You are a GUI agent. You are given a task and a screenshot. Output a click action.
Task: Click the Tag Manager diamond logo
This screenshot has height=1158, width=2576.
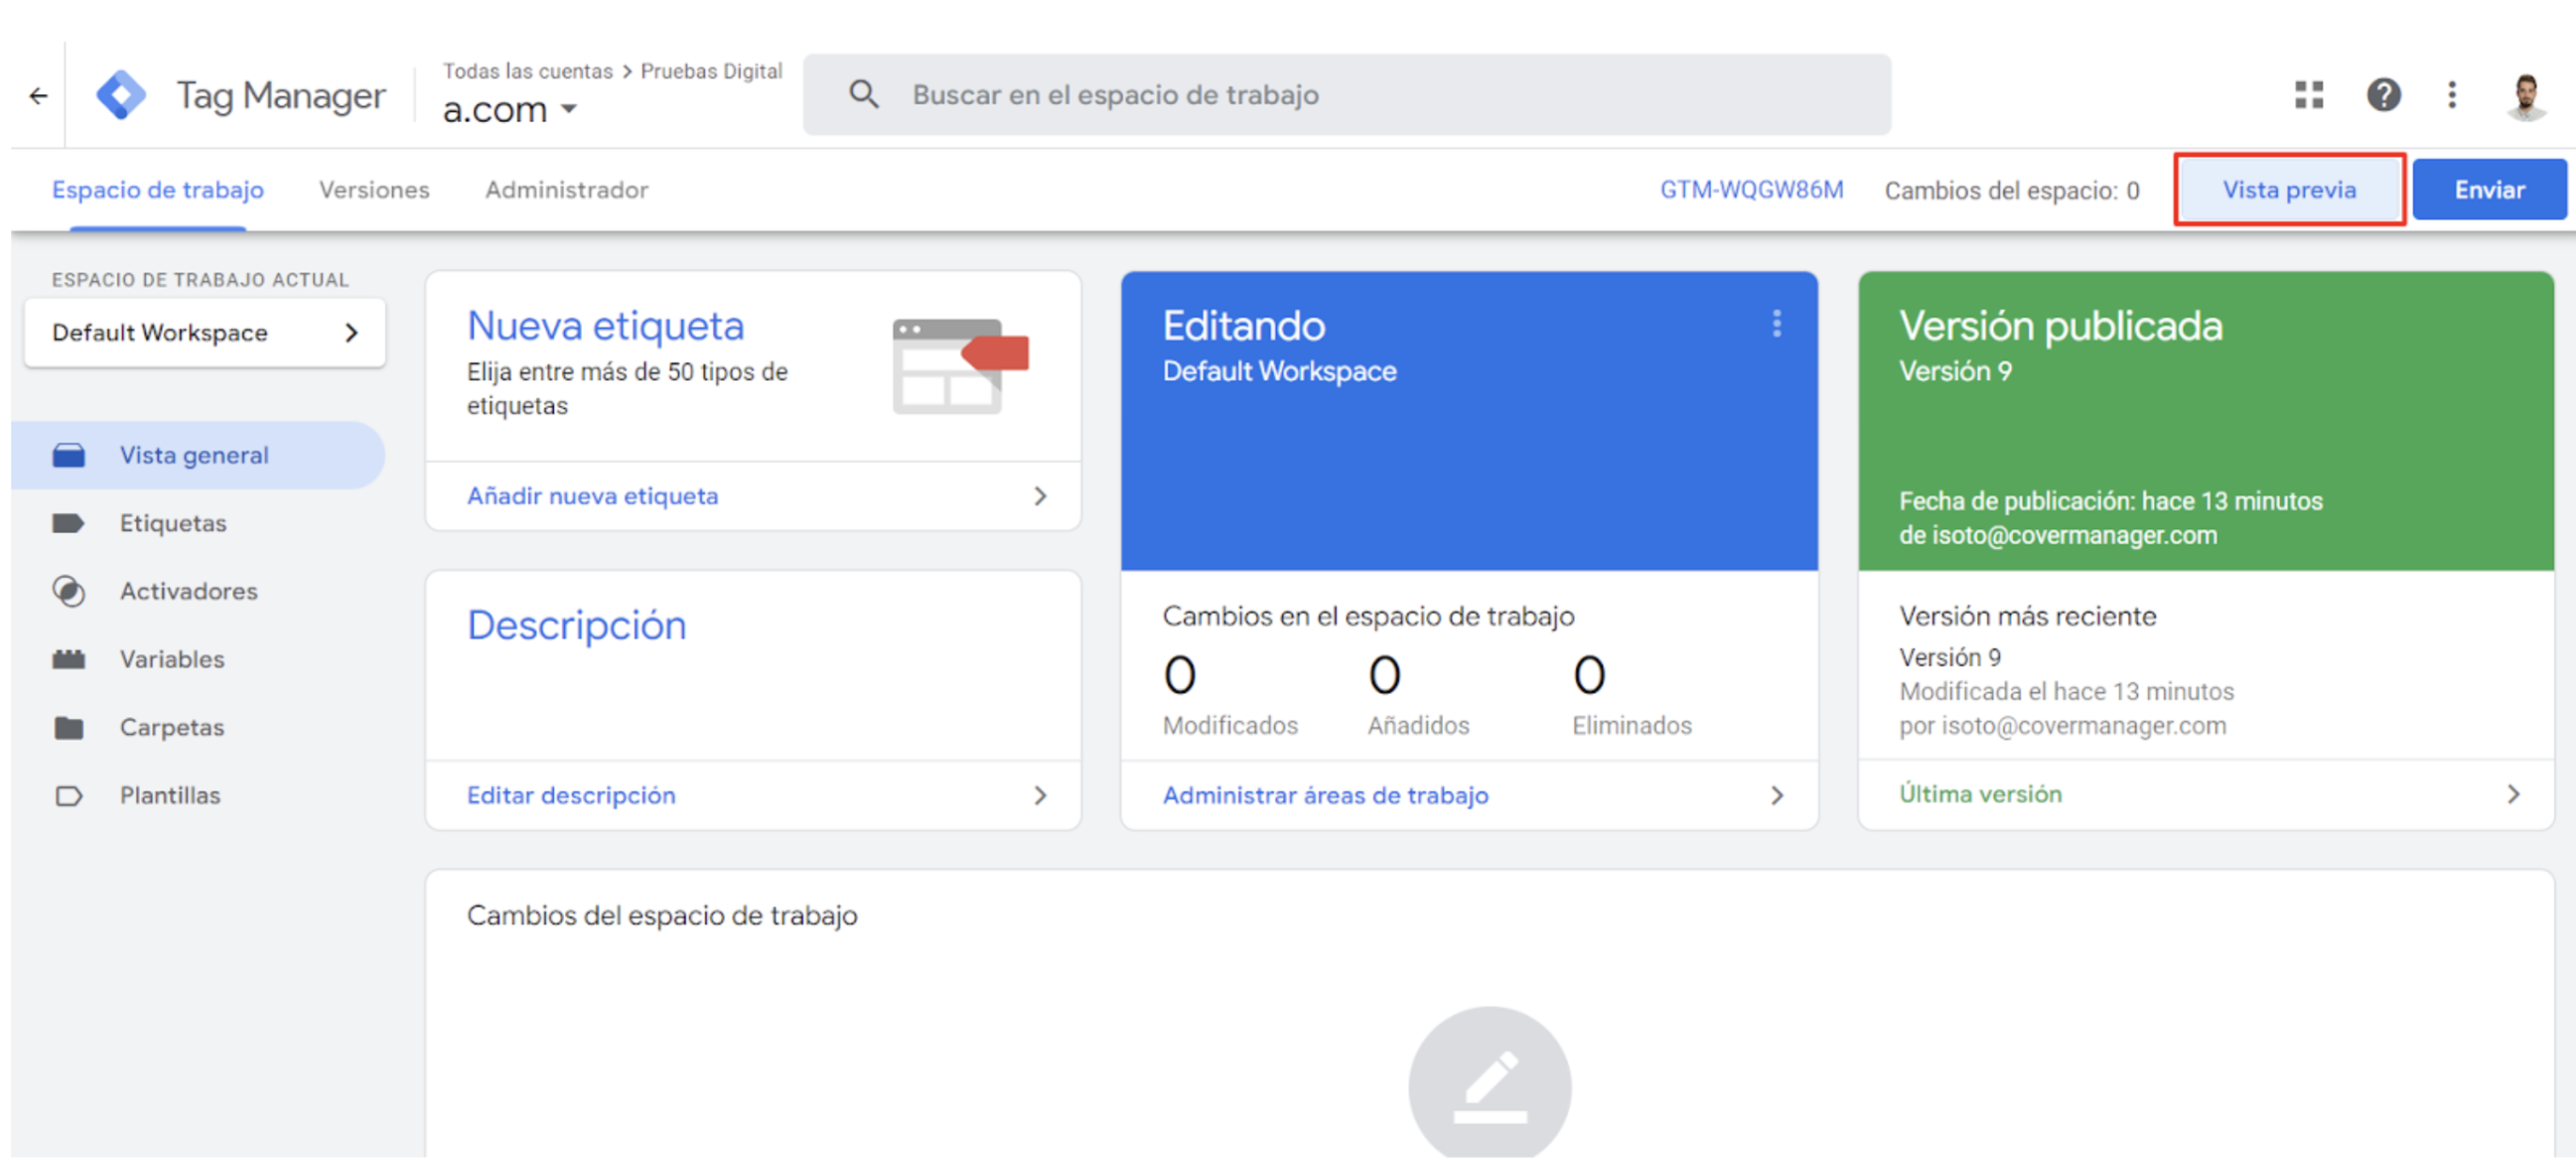point(121,96)
